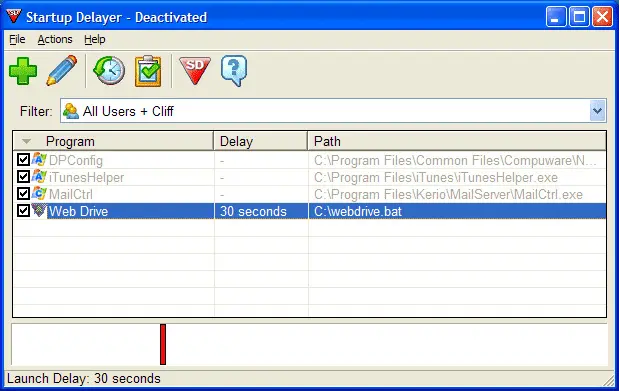Click the Compuware path of DPConfig

(x=455, y=160)
